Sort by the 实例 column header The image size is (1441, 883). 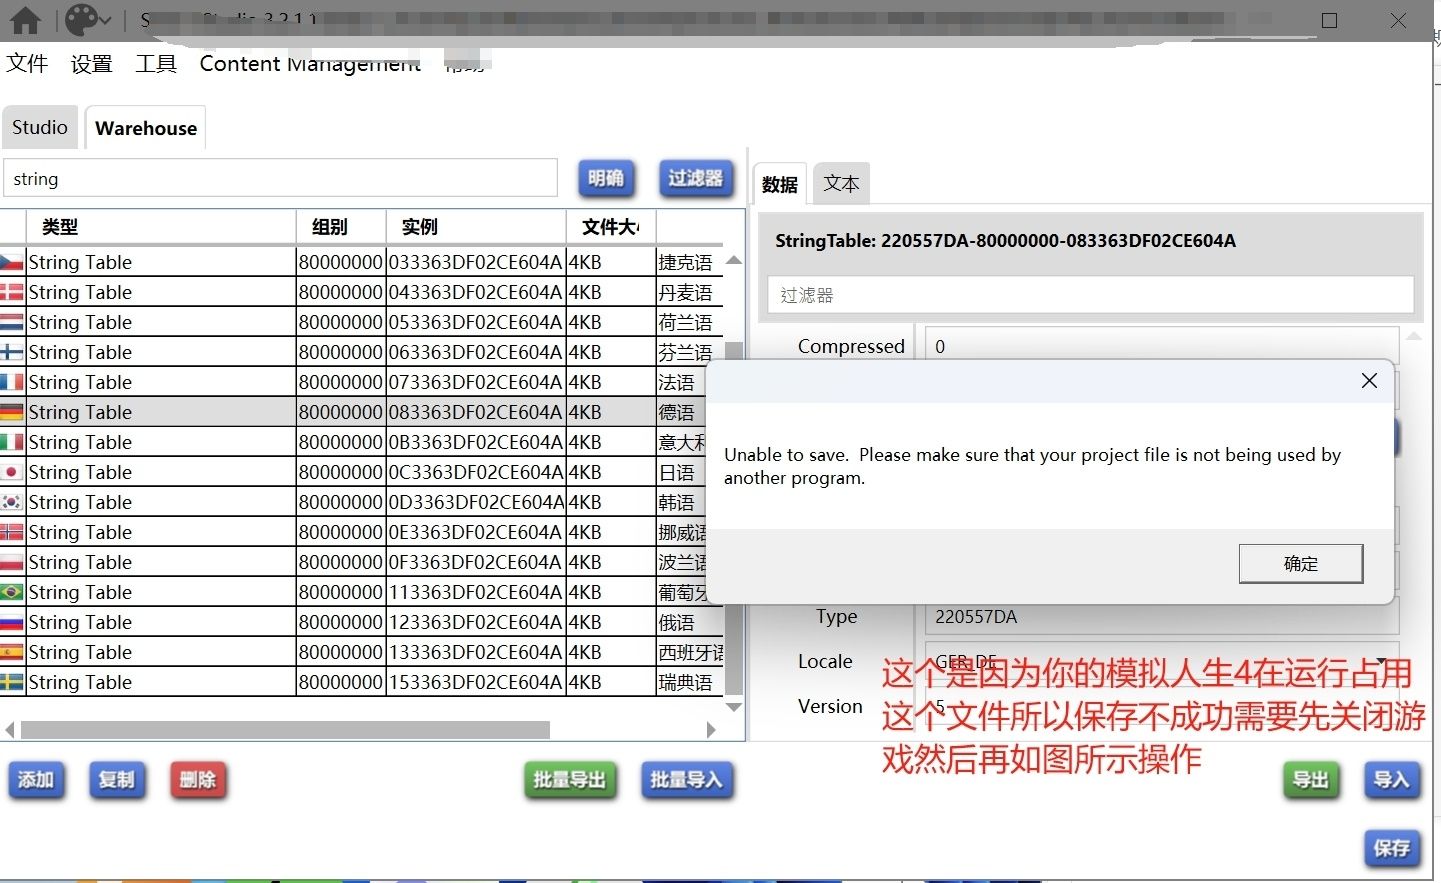click(x=476, y=227)
